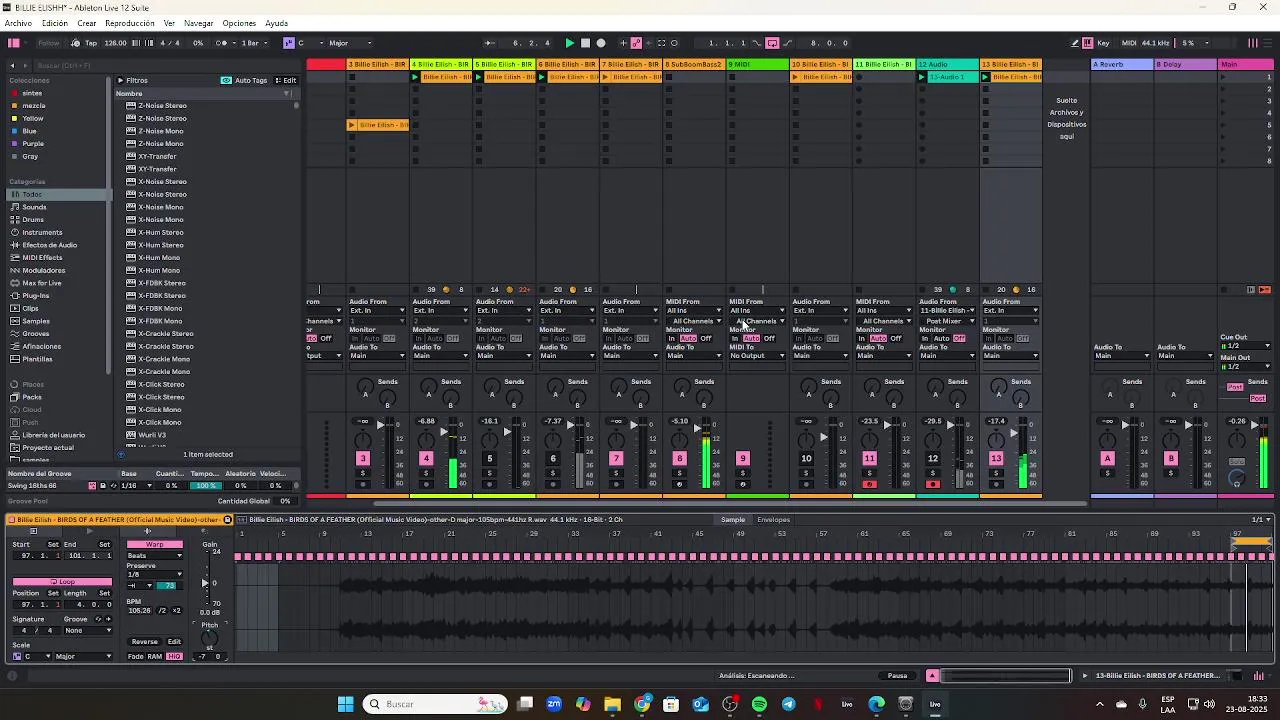The width and height of the screenshot is (1280, 720).
Task: Open the Edición menu
Action: point(55,23)
